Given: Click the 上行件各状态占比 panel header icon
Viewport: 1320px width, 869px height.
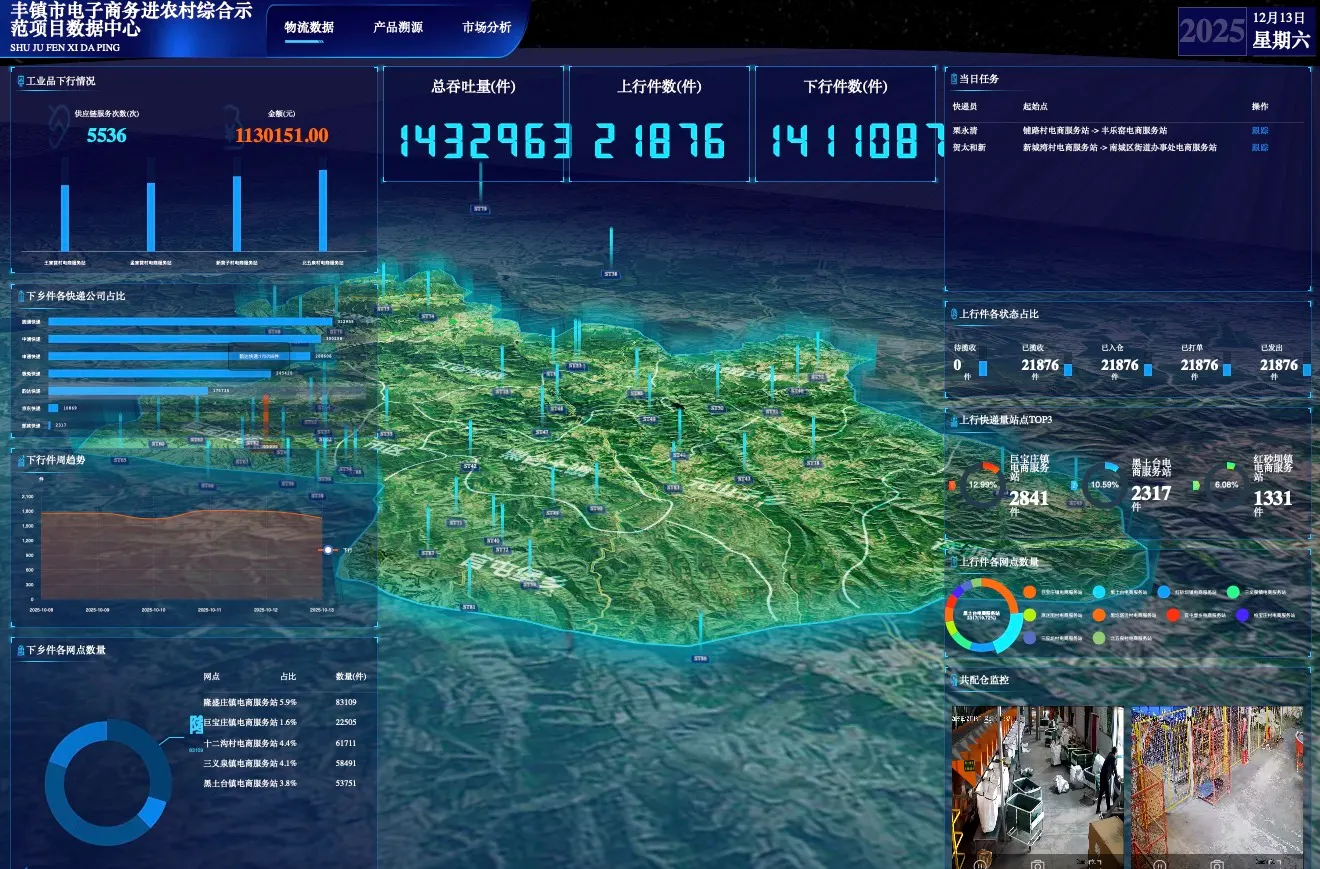Looking at the screenshot, I should [953, 314].
